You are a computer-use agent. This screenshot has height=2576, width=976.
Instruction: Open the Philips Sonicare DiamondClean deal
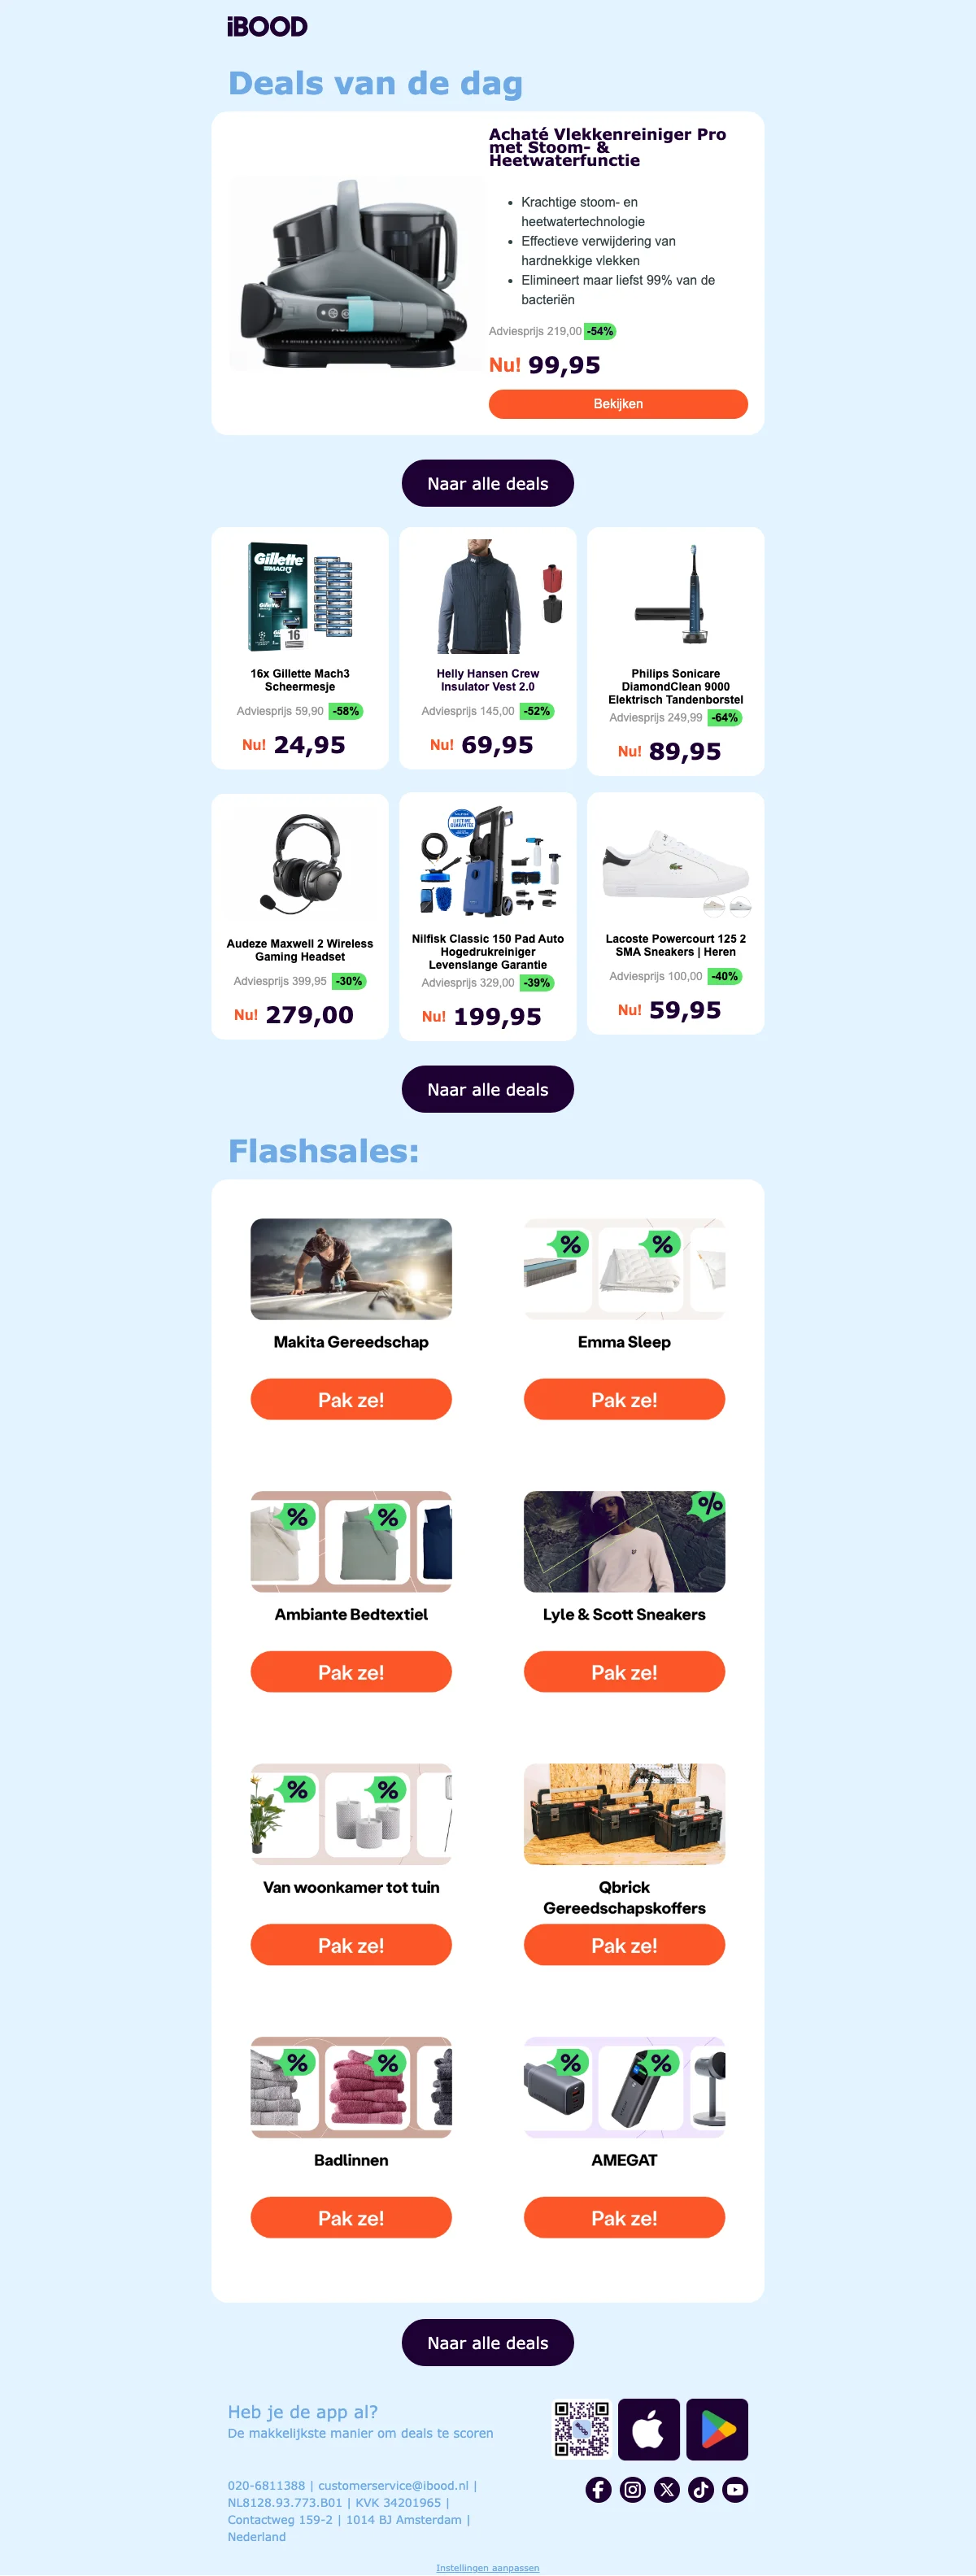tap(676, 651)
